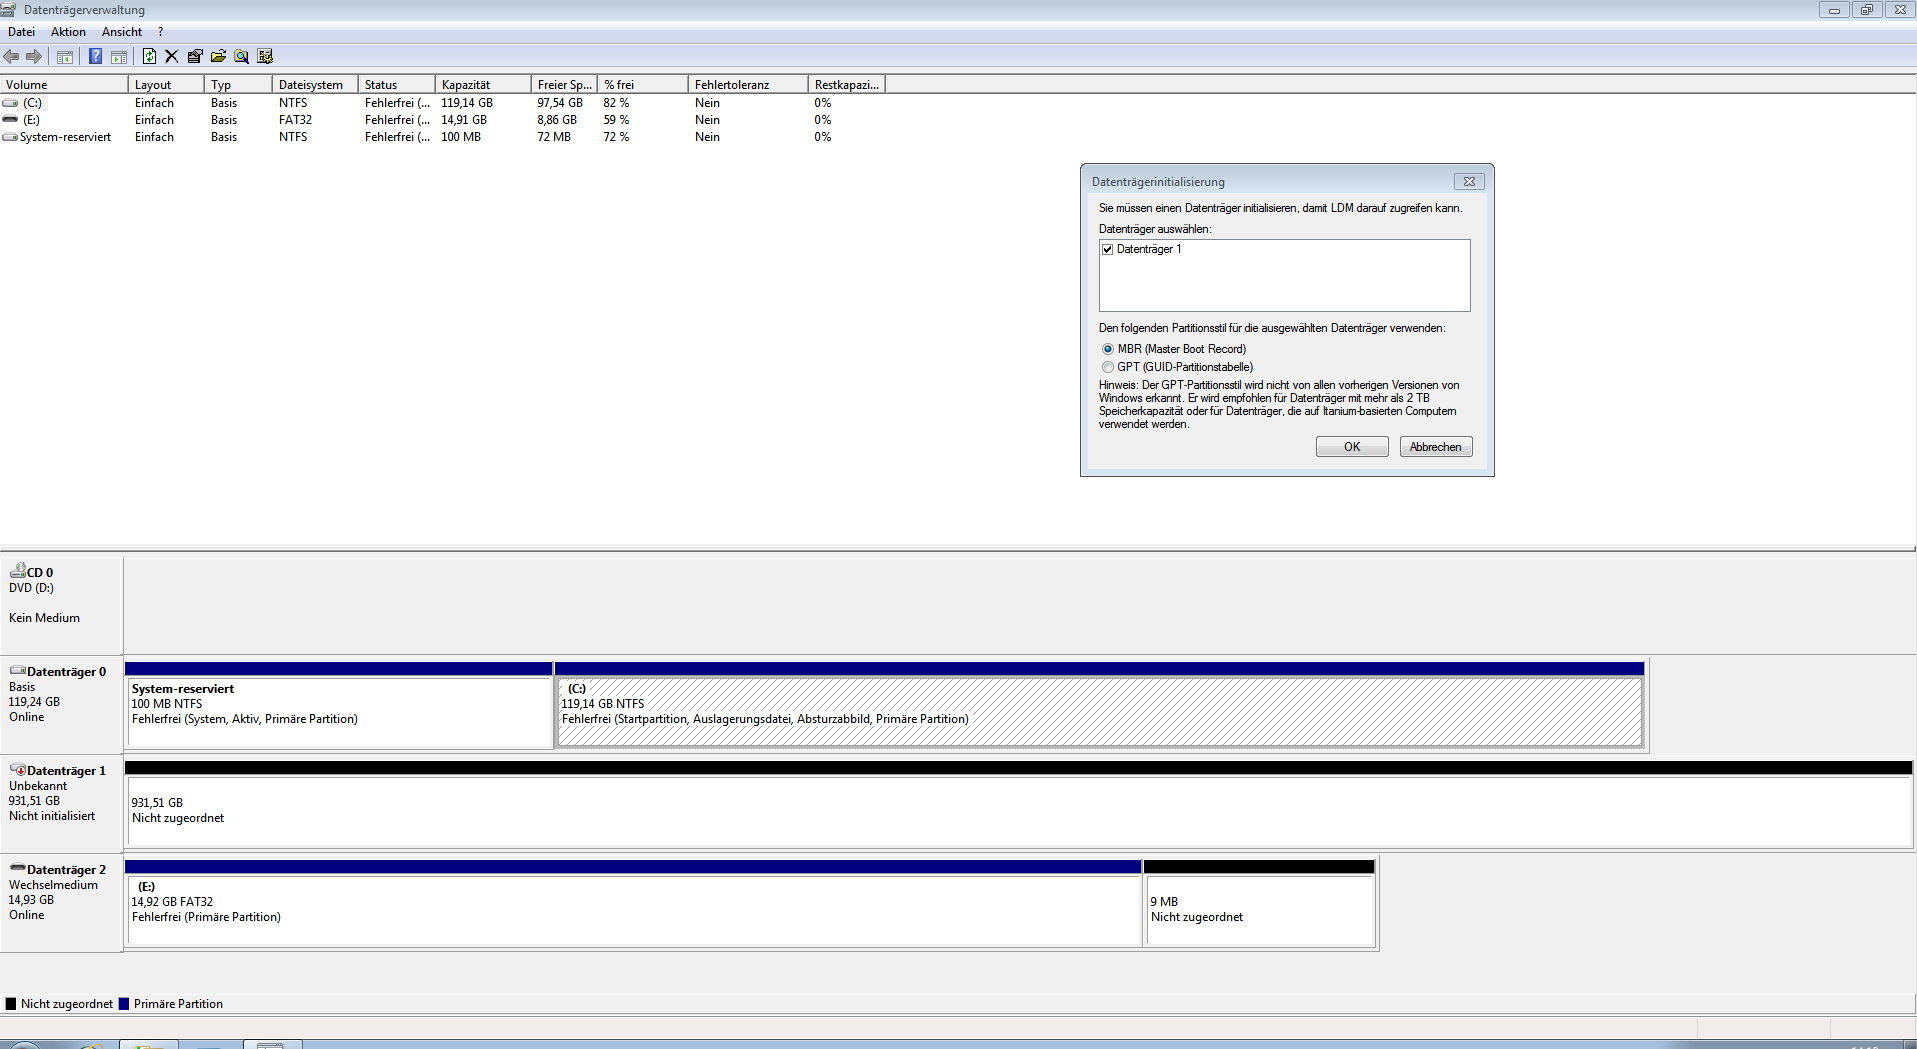Screen dimensions: 1917x1049
Task: Close the Datenträgerinitialisierung dialog
Action: coord(1469,181)
